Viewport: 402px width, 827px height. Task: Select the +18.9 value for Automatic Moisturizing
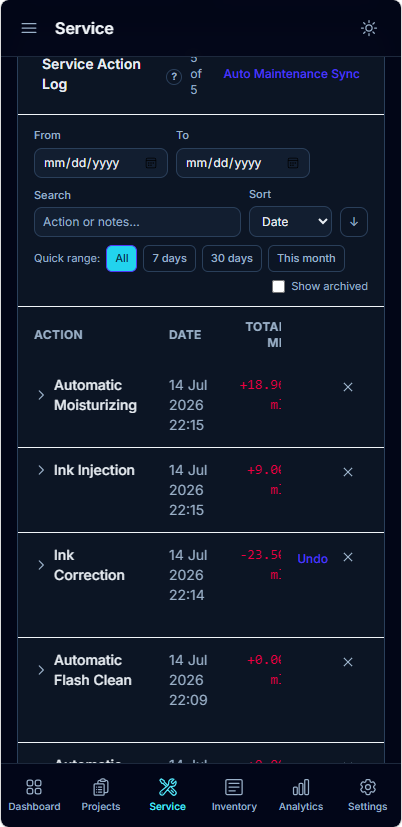[260, 395]
